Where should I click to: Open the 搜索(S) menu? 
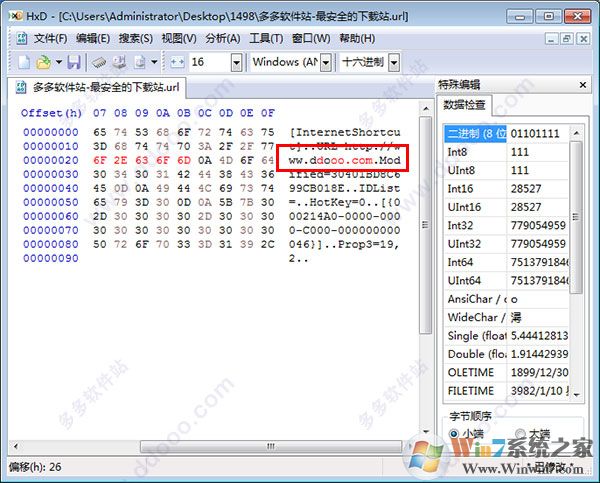coord(135,38)
